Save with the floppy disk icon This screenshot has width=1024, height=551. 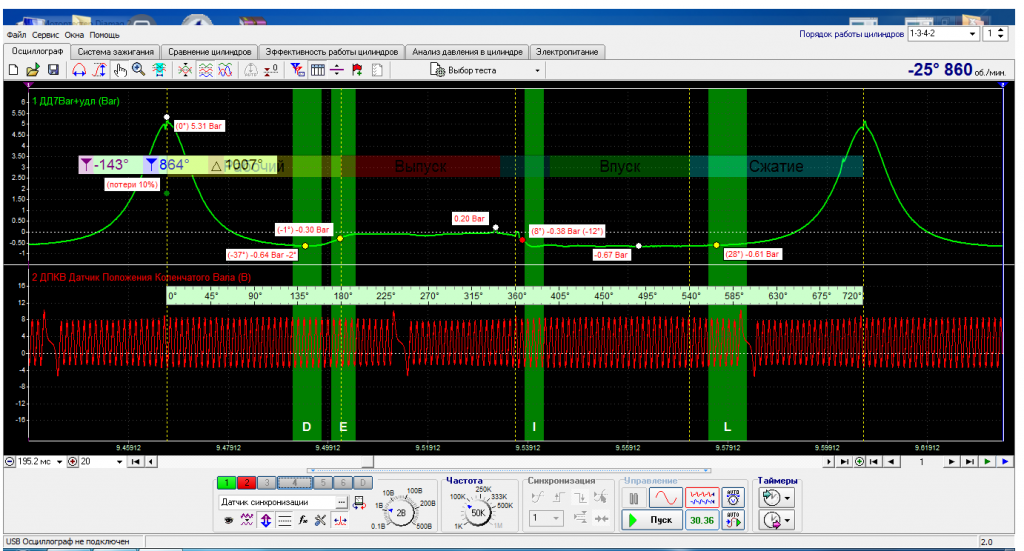pyautogui.click(x=54, y=70)
